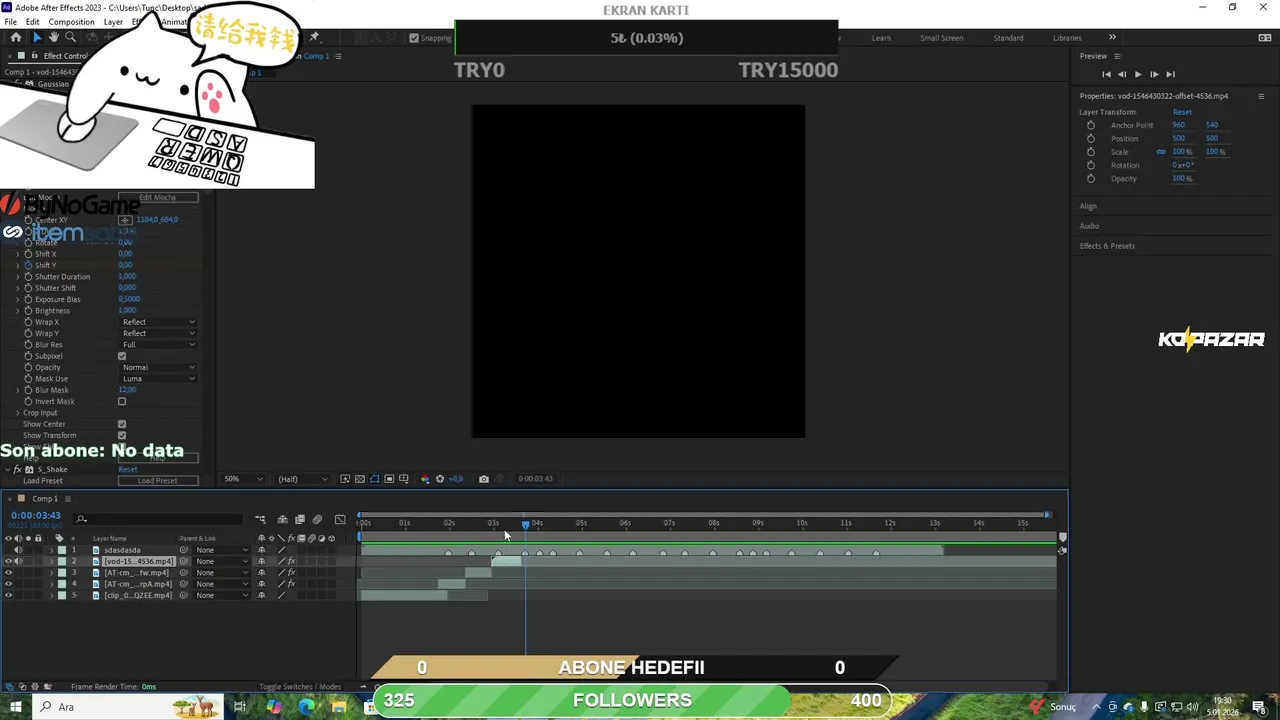Open the composition mini-flowchart icon
Viewport: 1280px width, 720px height.
click(x=260, y=519)
